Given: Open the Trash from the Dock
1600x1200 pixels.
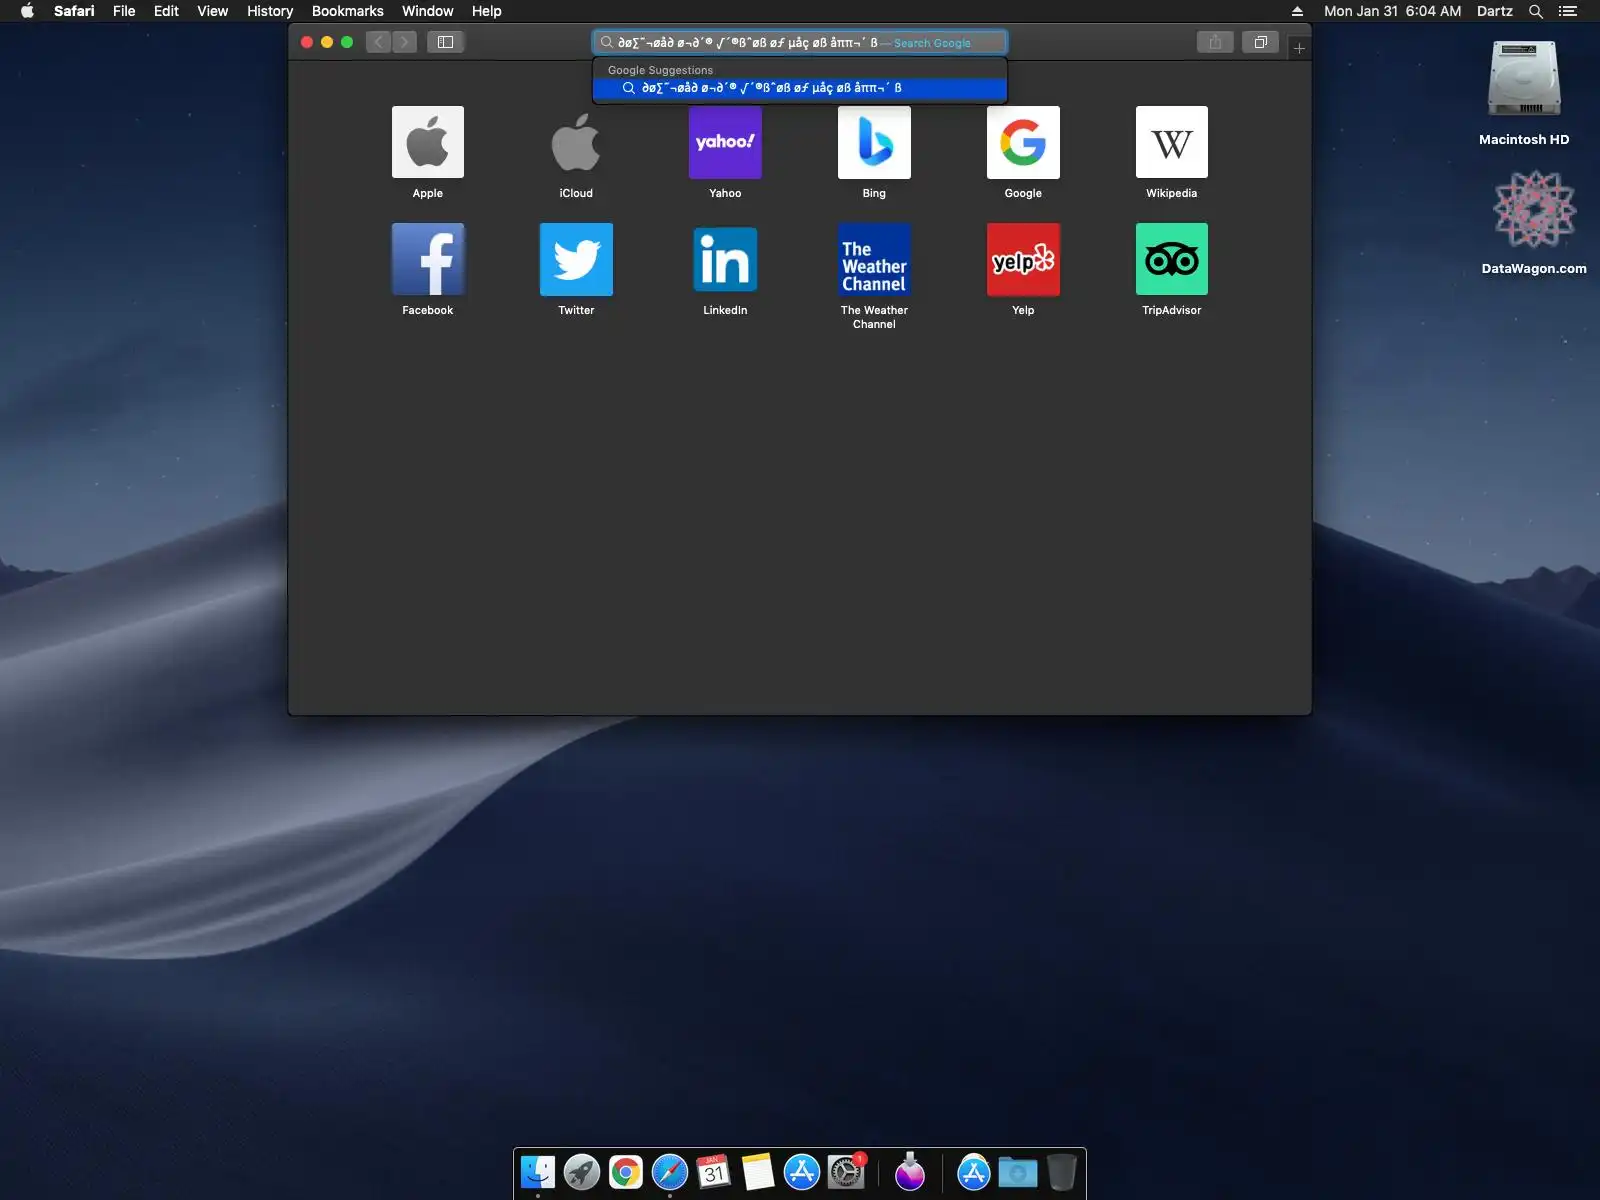Looking at the screenshot, I should point(1062,1171).
